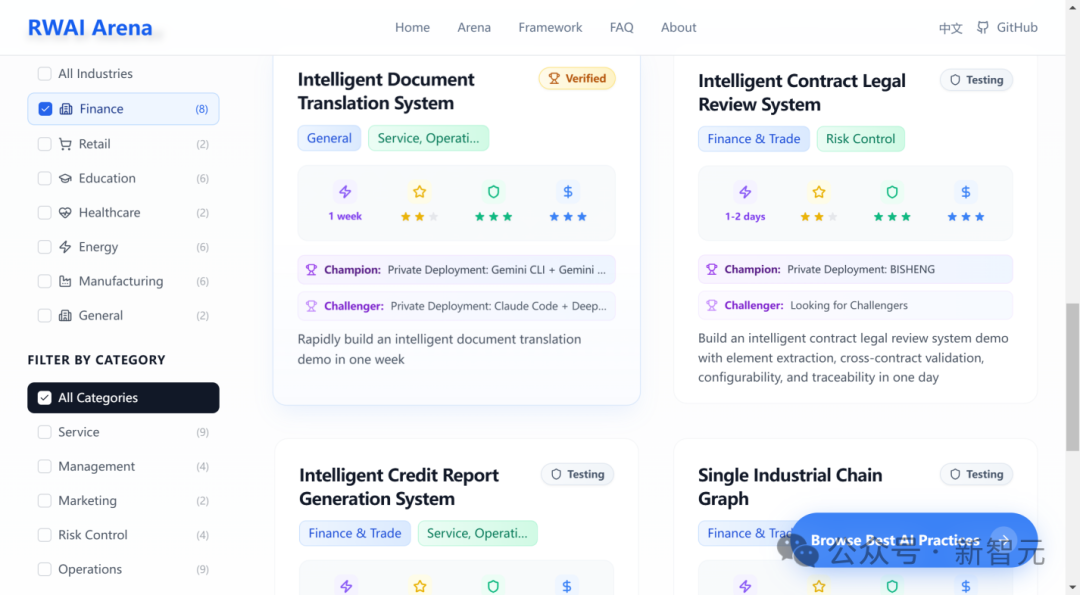The height and width of the screenshot is (595, 1080).
Task: Check the Marketing category checkbox
Action: (45, 501)
